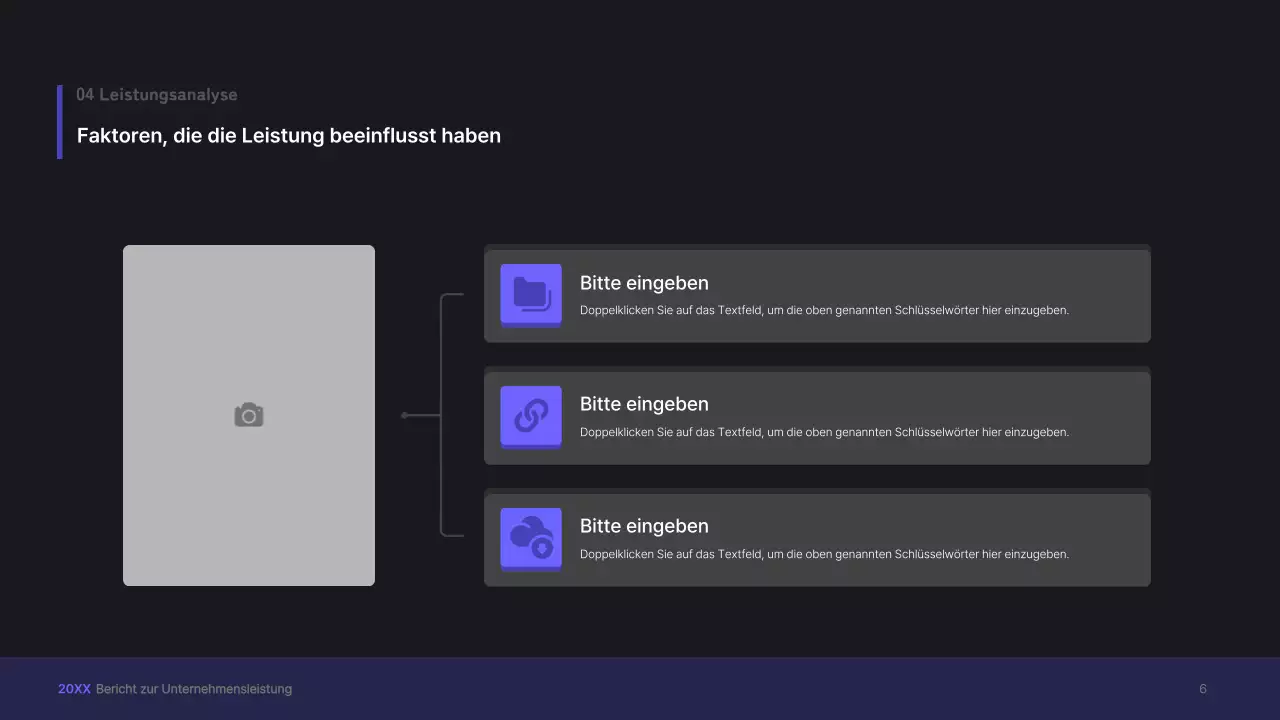This screenshot has width=1280, height=720.
Task: Click "Bericht zur Unternehmensleistung" footer text
Action: [194, 689]
